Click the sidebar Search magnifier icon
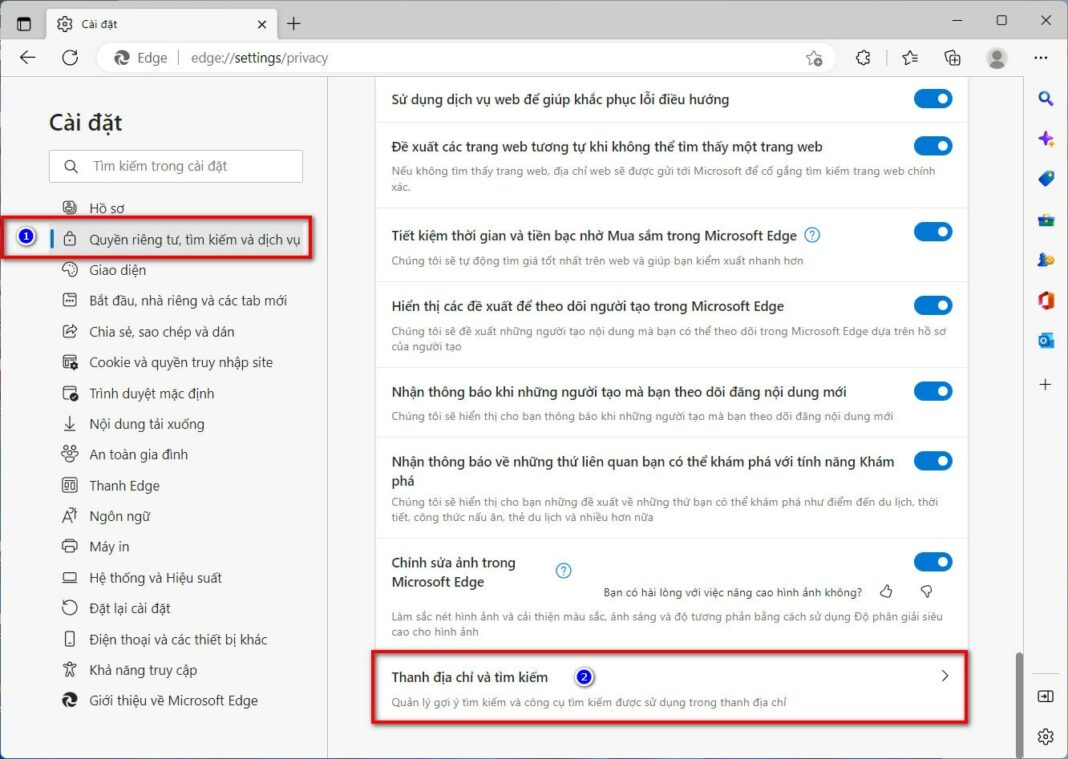This screenshot has height=759, width=1068. tap(1046, 99)
